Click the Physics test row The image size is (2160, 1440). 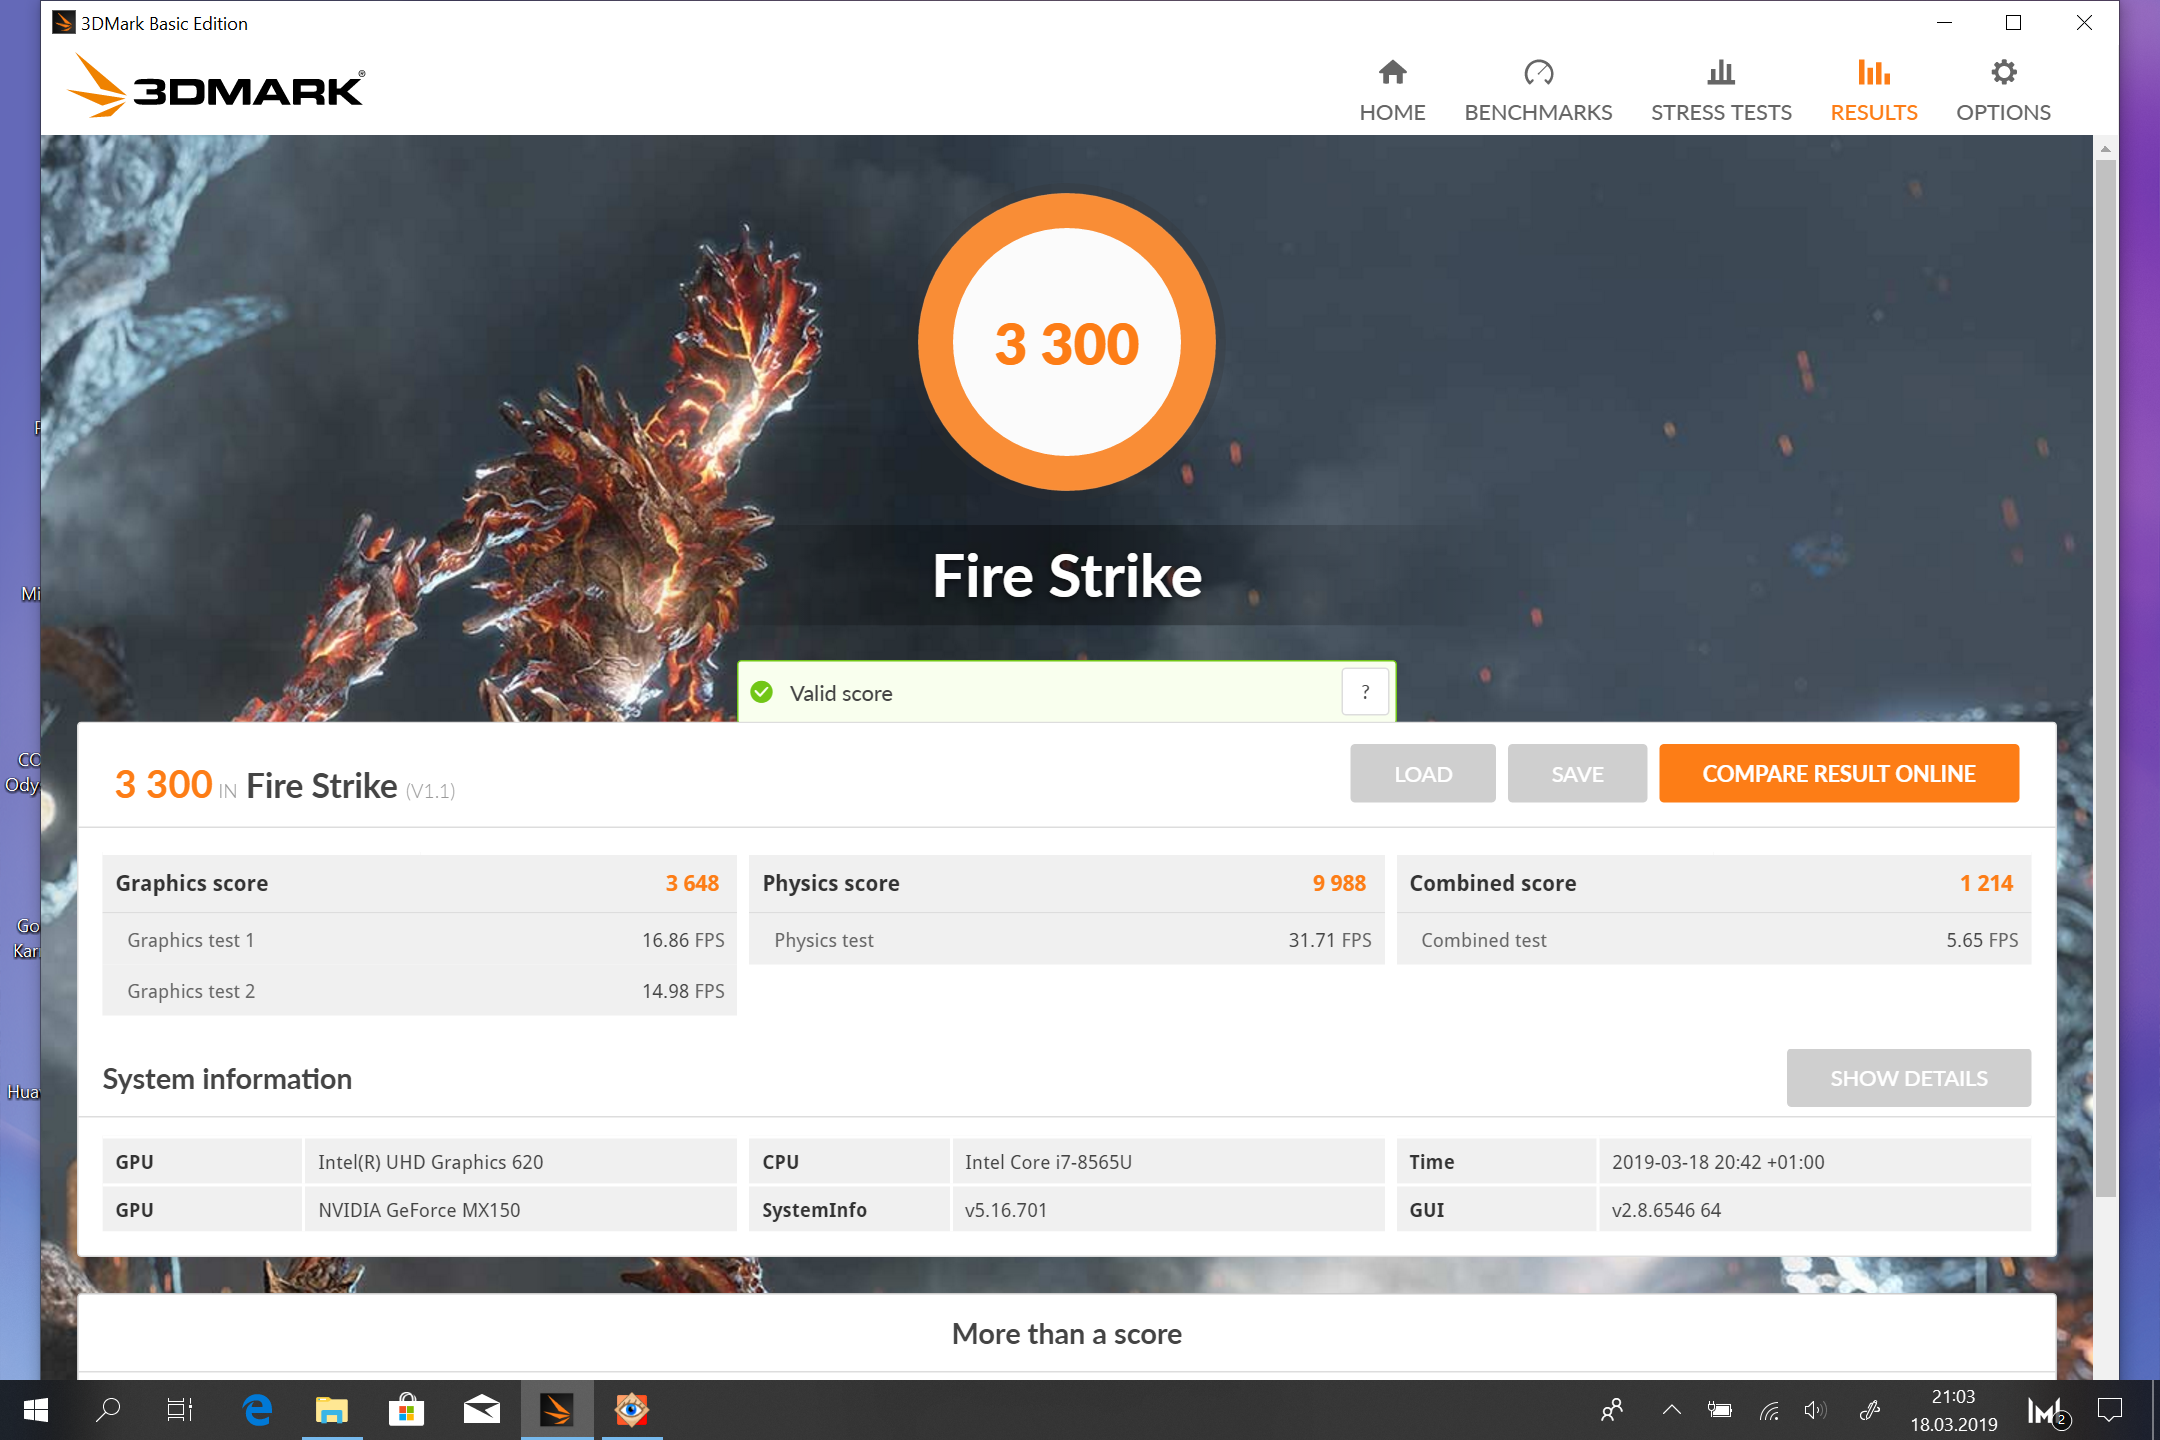(x=1067, y=940)
